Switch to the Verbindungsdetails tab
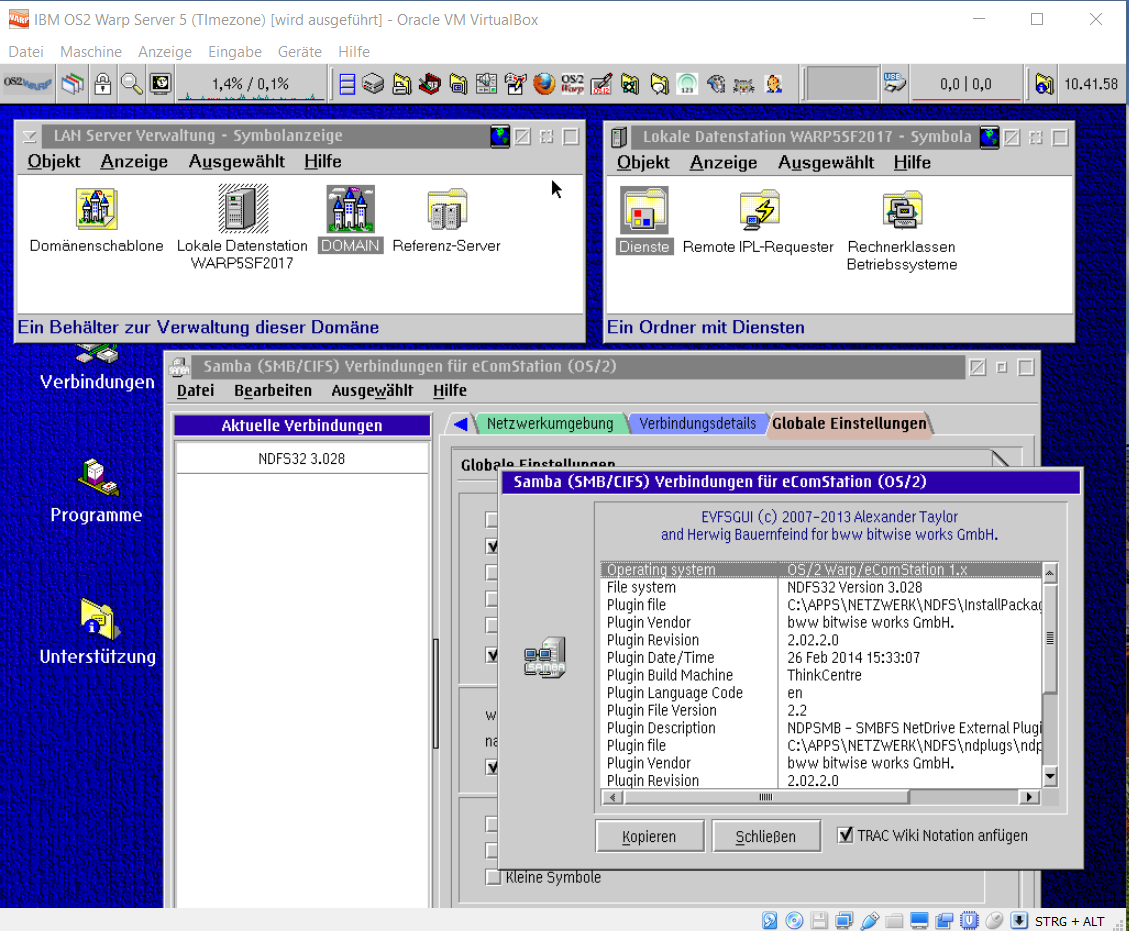 pyautogui.click(x=697, y=423)
